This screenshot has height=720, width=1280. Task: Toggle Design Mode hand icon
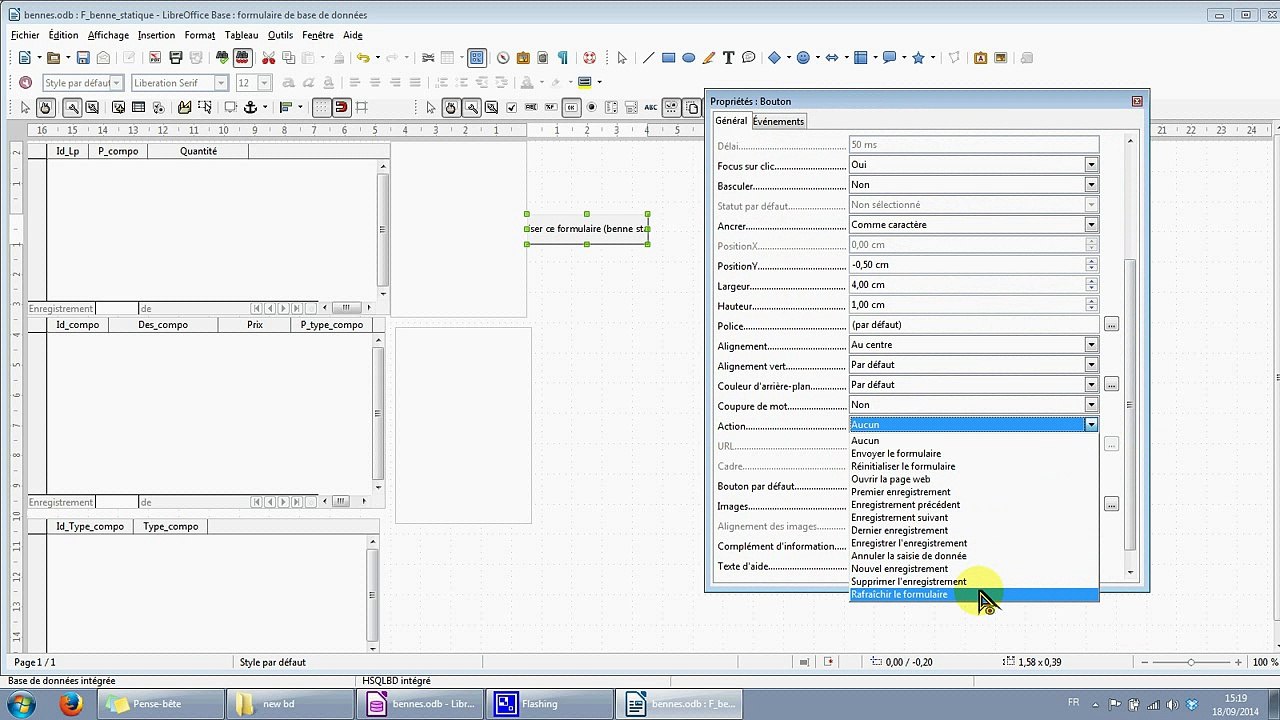point(45,107)
